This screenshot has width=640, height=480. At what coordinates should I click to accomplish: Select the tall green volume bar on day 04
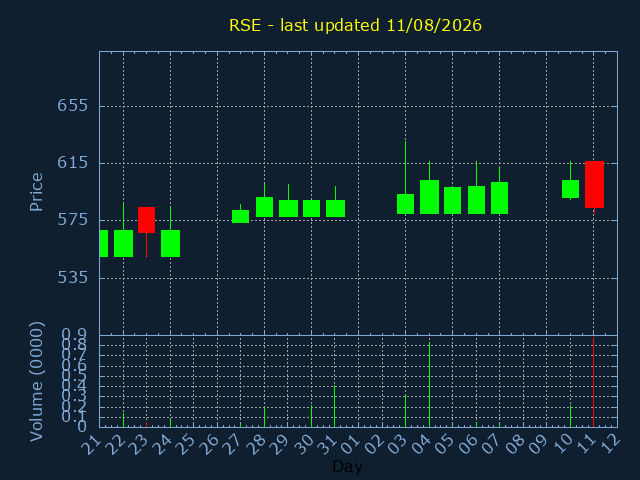[x=429, y=384]
